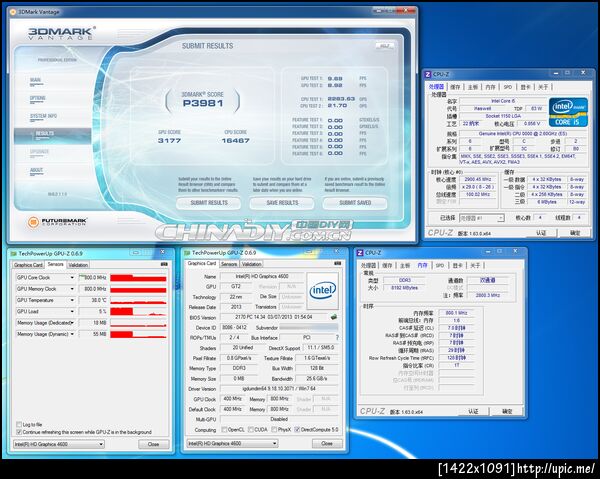
Task: Toggle the DirectCompute 5.0 checkbox
Action: coord(297,430)
